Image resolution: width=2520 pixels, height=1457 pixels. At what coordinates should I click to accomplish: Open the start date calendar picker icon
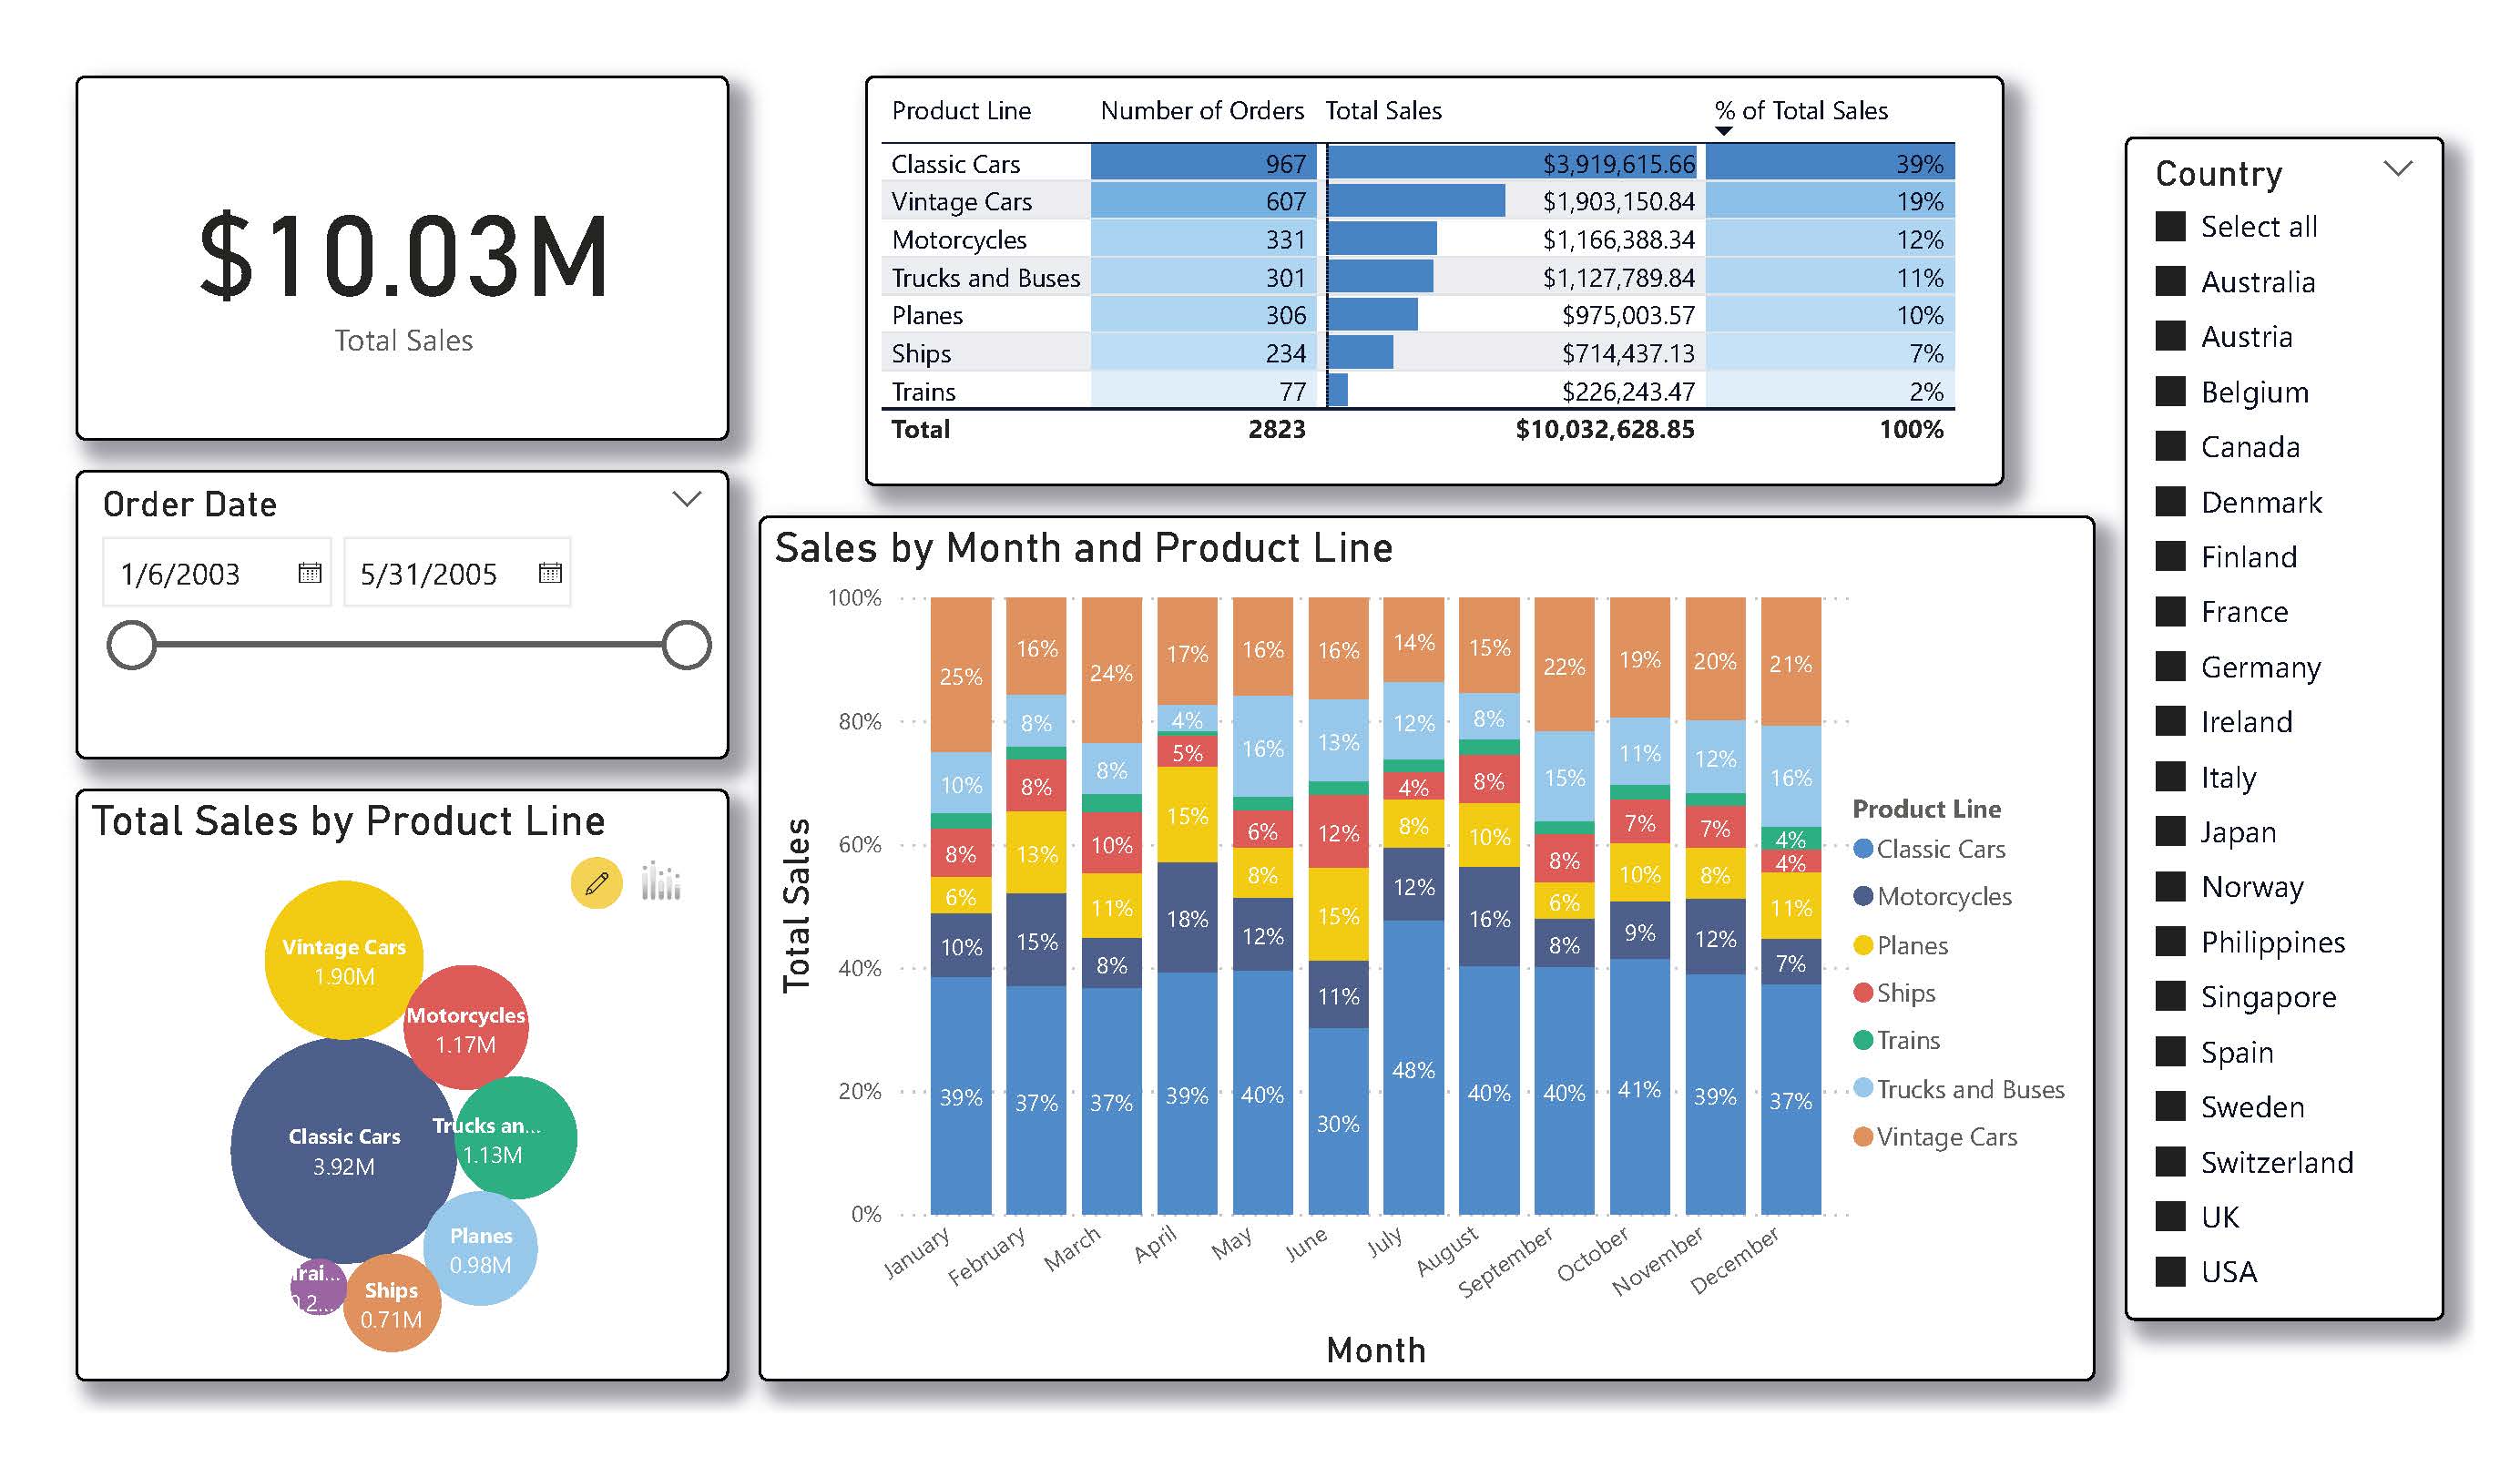pyautogui.click(x=310, y=573)
